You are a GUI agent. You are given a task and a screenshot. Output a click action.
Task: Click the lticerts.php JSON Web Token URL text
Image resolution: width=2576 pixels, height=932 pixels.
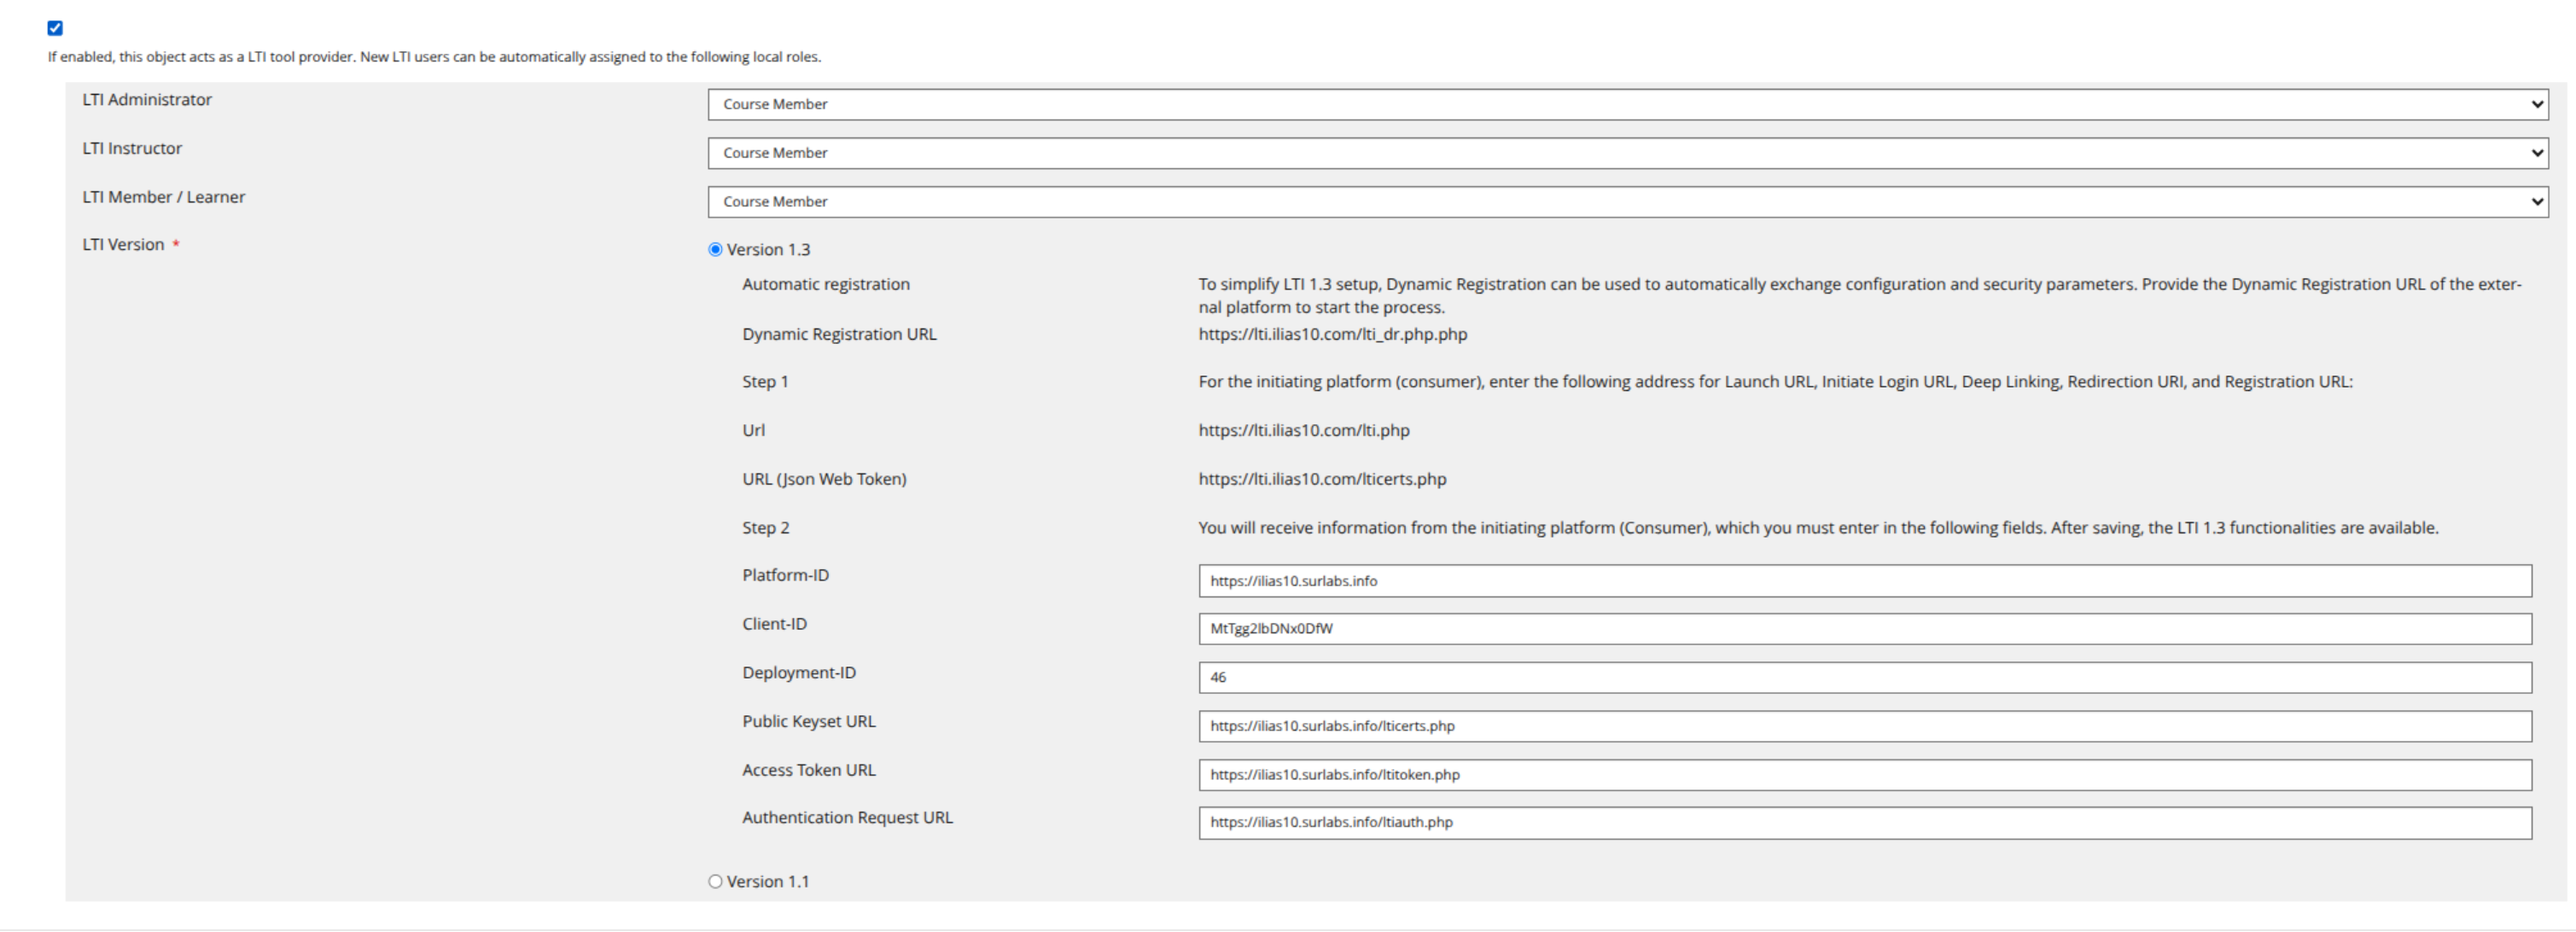pos(1321,479)
